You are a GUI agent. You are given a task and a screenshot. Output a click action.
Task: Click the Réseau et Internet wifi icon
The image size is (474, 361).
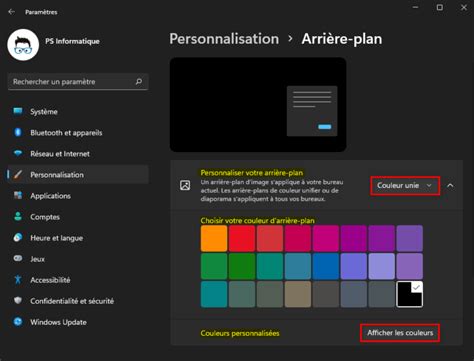click(x=18, y=153)
